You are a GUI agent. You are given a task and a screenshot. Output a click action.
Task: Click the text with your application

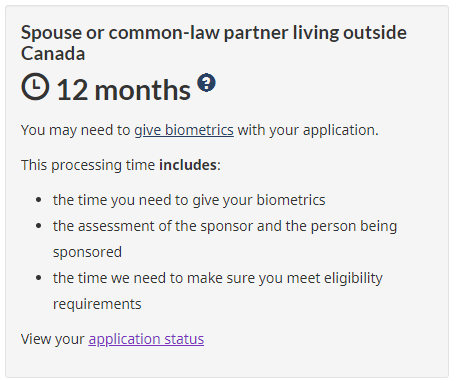tap(308, 130)
